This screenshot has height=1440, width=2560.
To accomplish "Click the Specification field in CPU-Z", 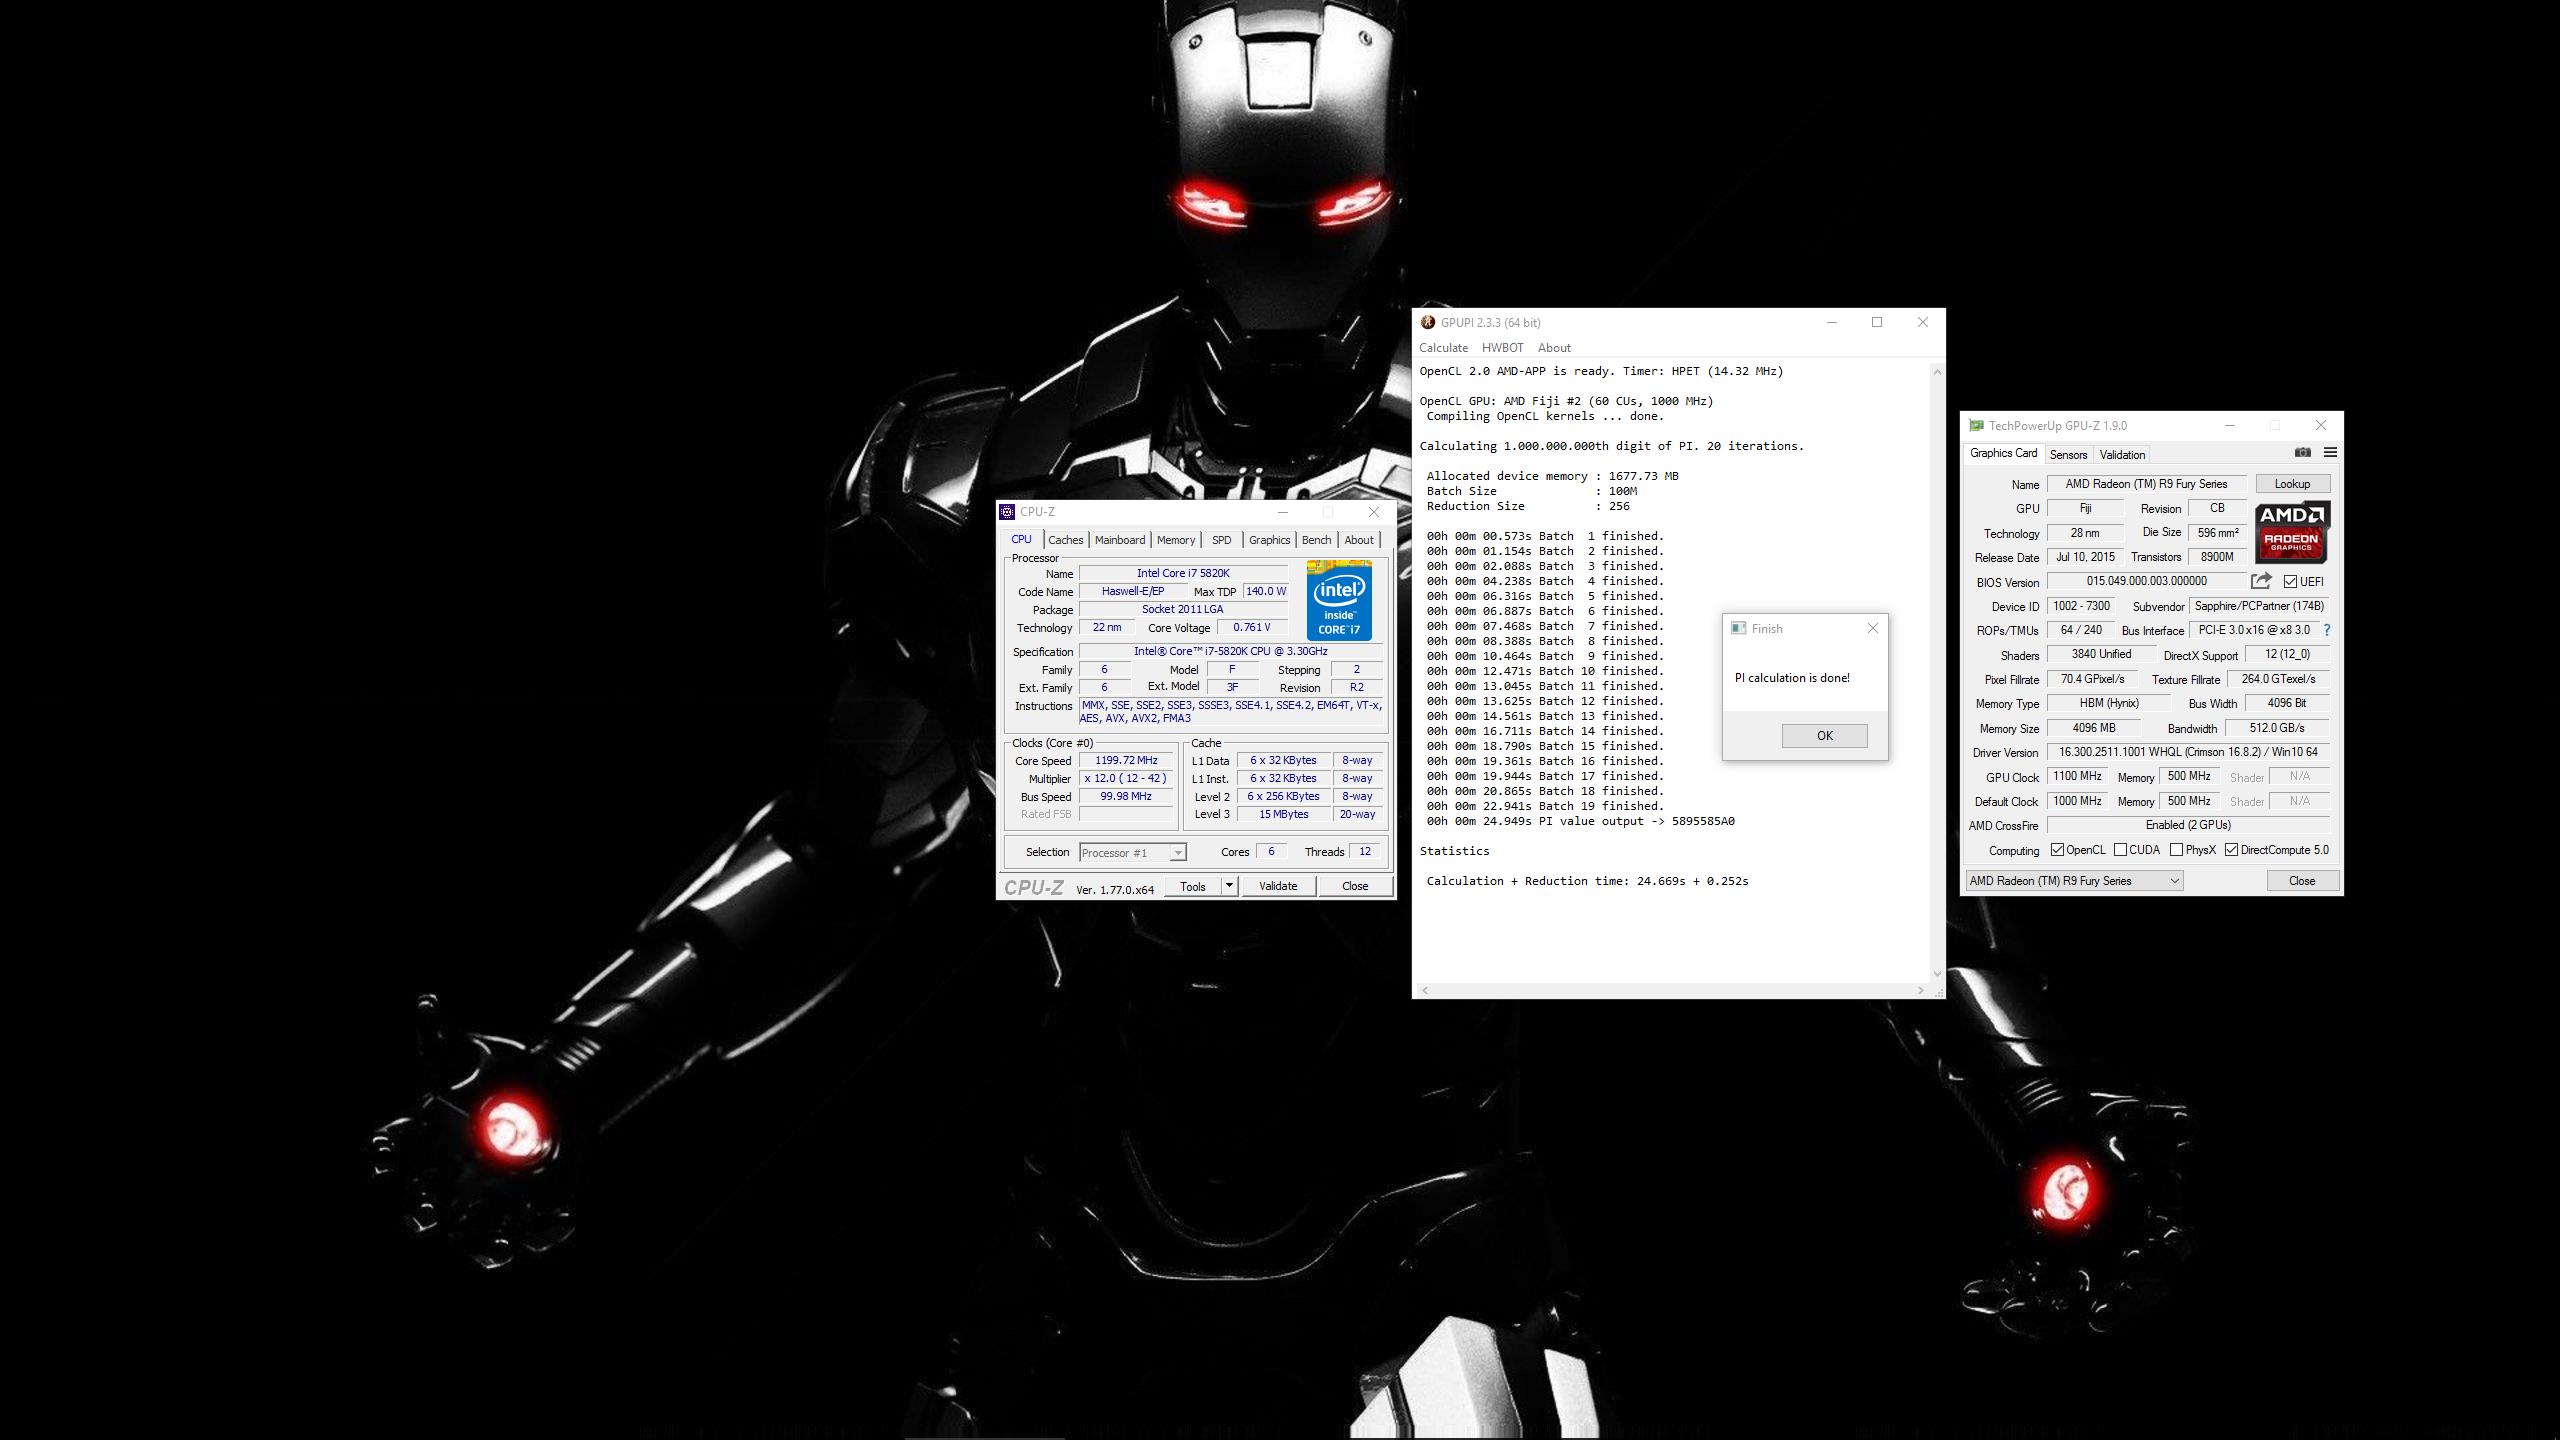I will [x=1231, y=651].
